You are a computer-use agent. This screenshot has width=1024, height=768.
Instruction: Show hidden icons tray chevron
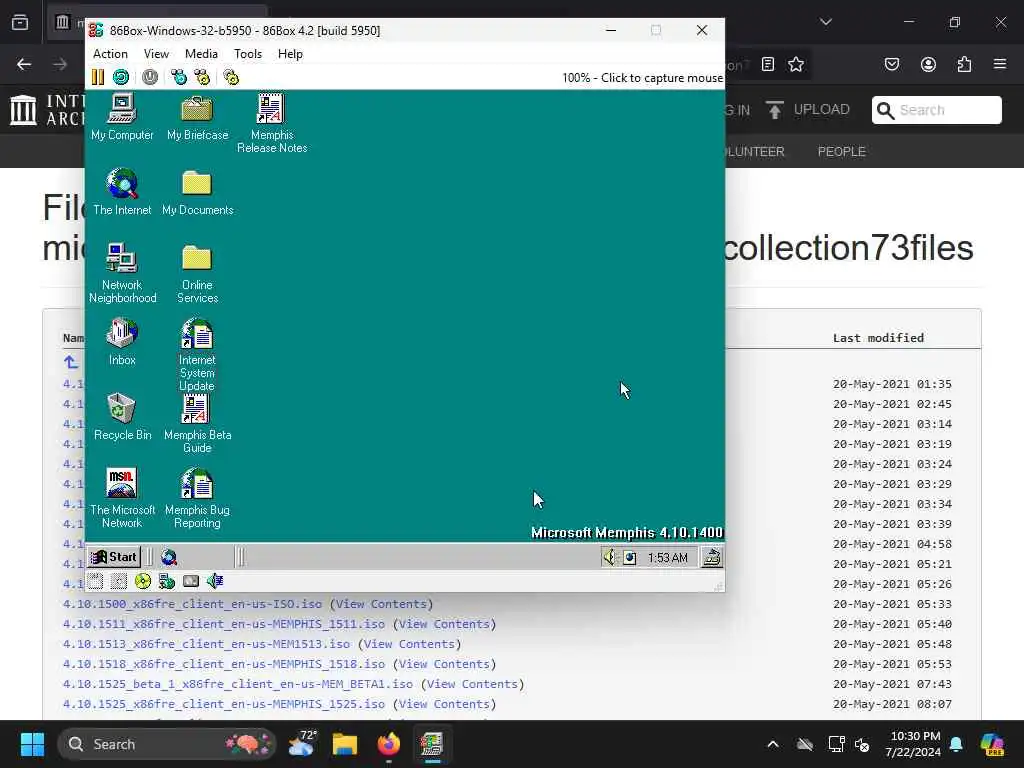click(773, 744)
